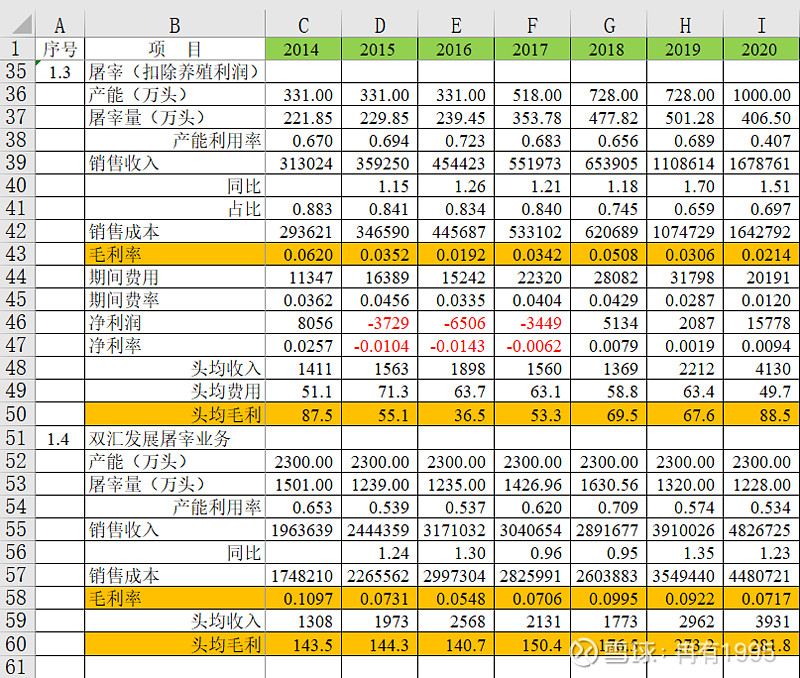The image size is (800, 678).
Task: Select row 50 header
Action: (17, 414)
